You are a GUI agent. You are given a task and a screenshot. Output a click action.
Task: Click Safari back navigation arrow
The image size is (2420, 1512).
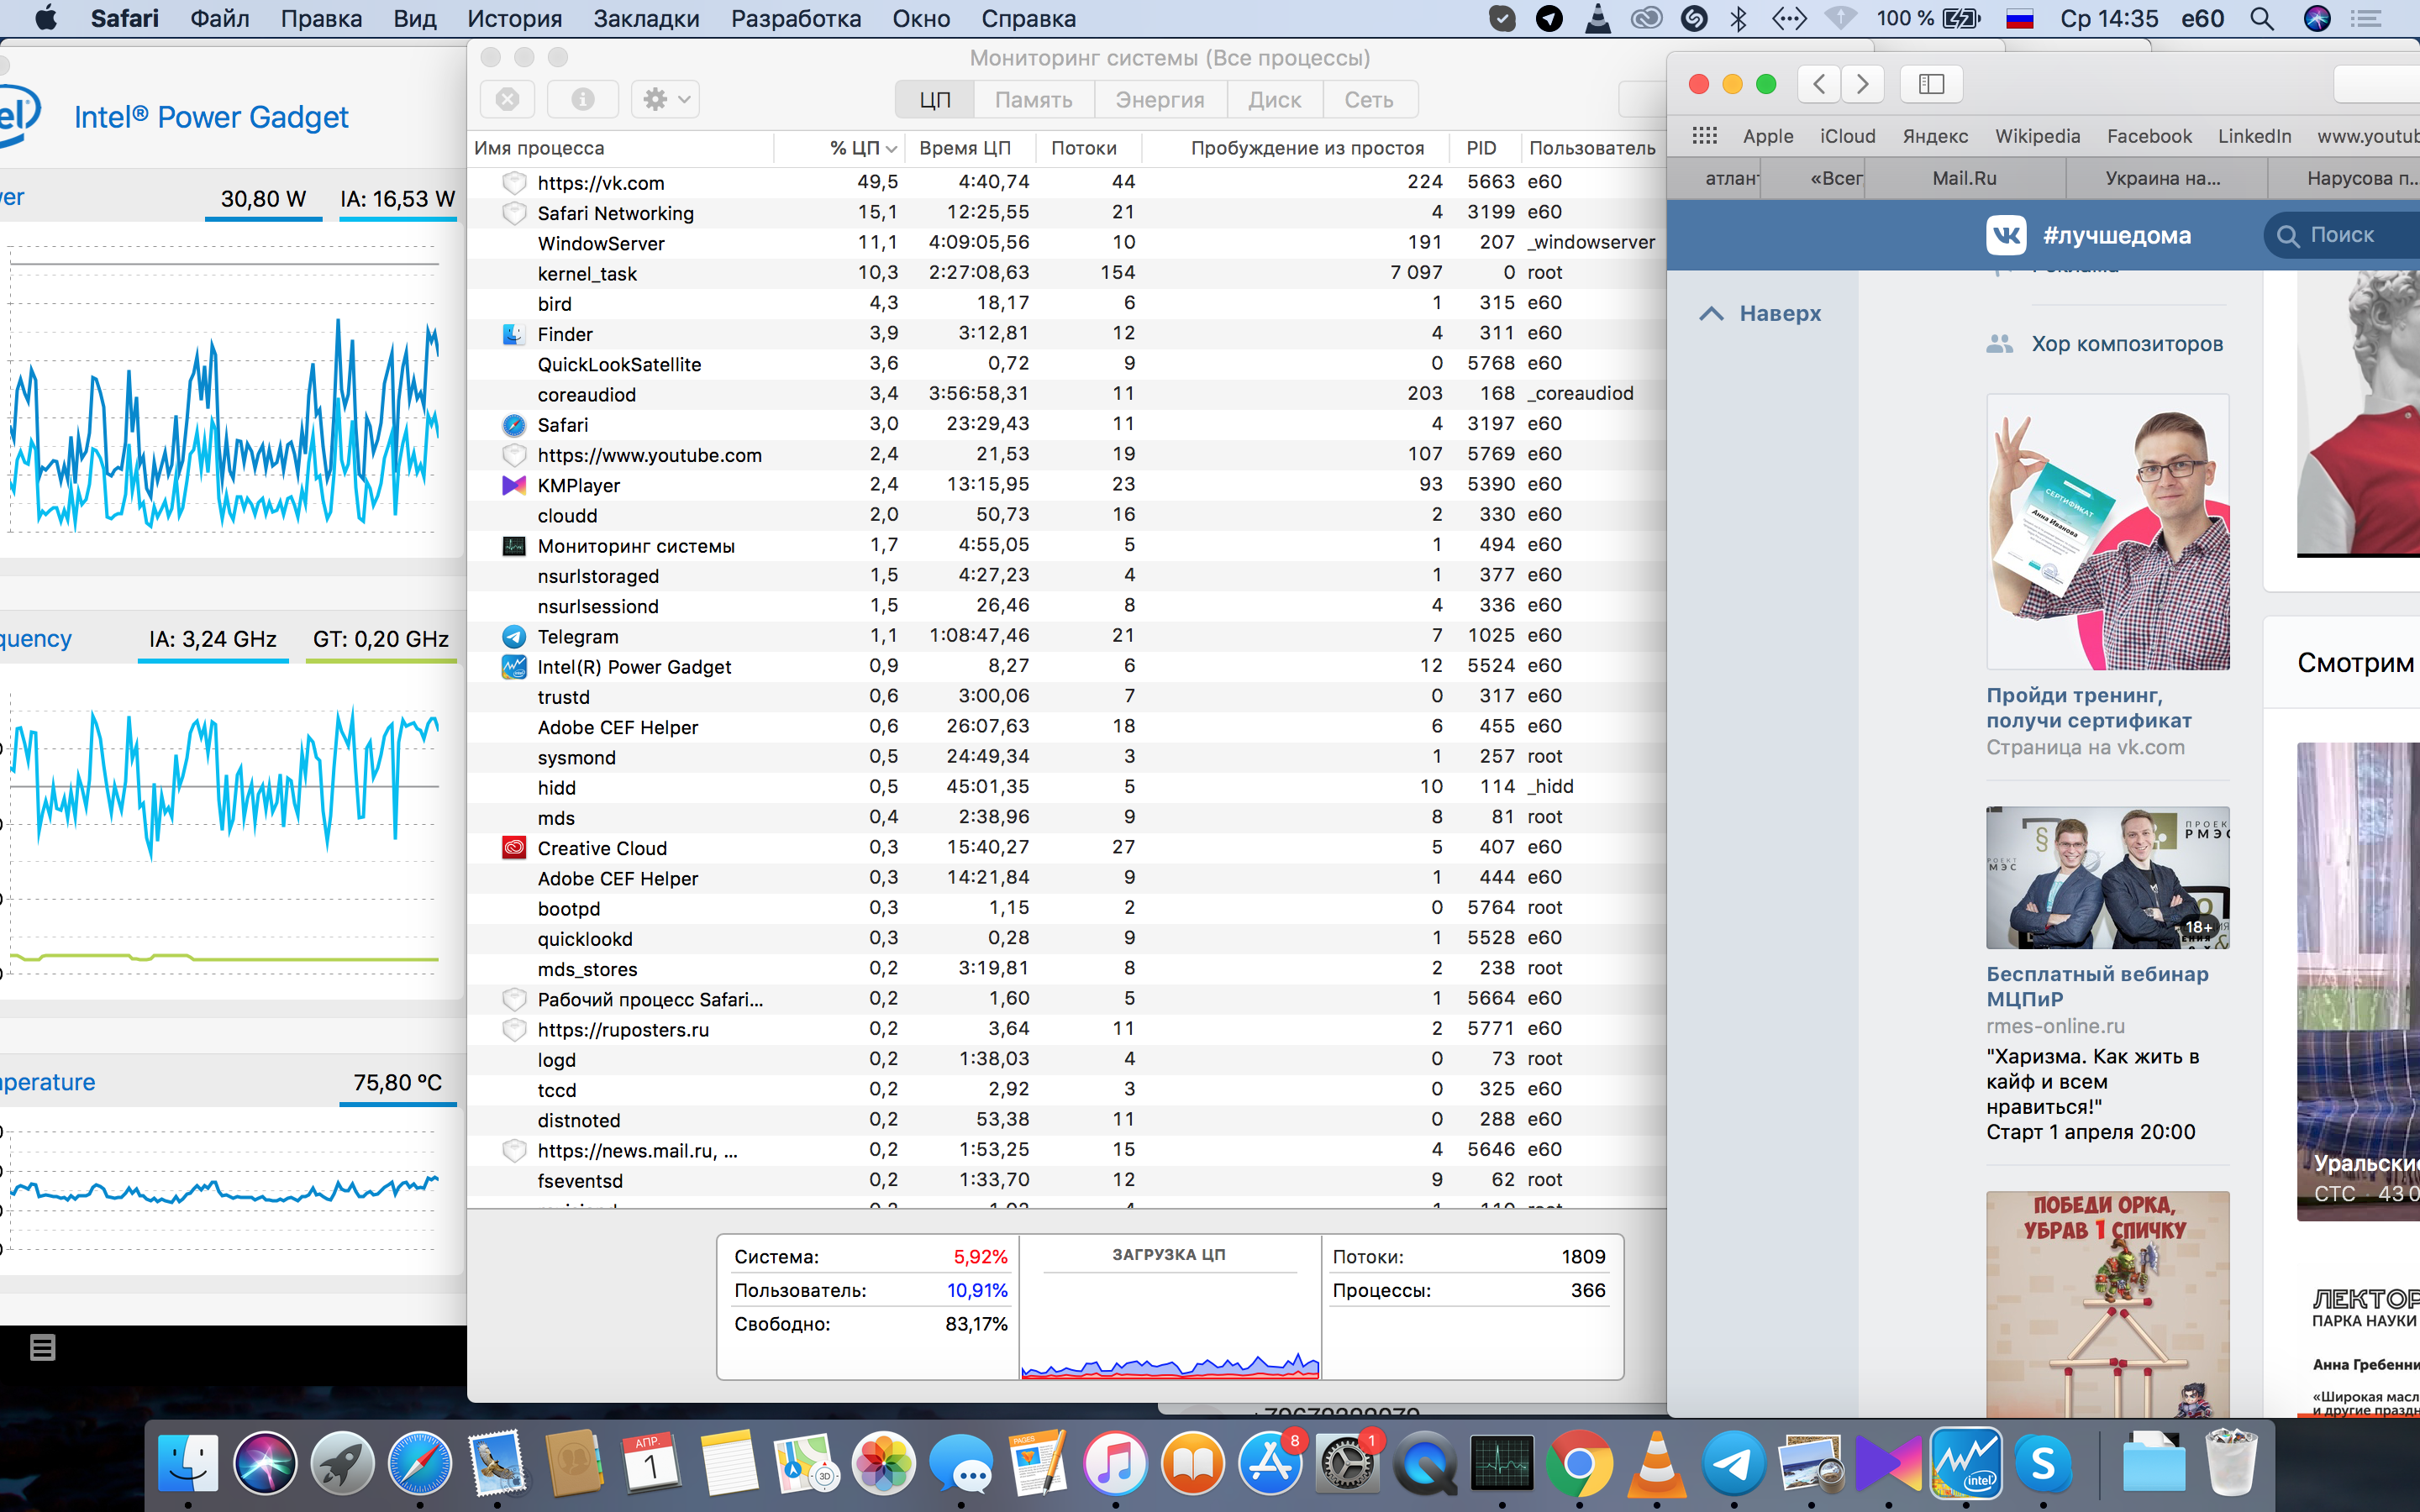(x=1819, y=84)
